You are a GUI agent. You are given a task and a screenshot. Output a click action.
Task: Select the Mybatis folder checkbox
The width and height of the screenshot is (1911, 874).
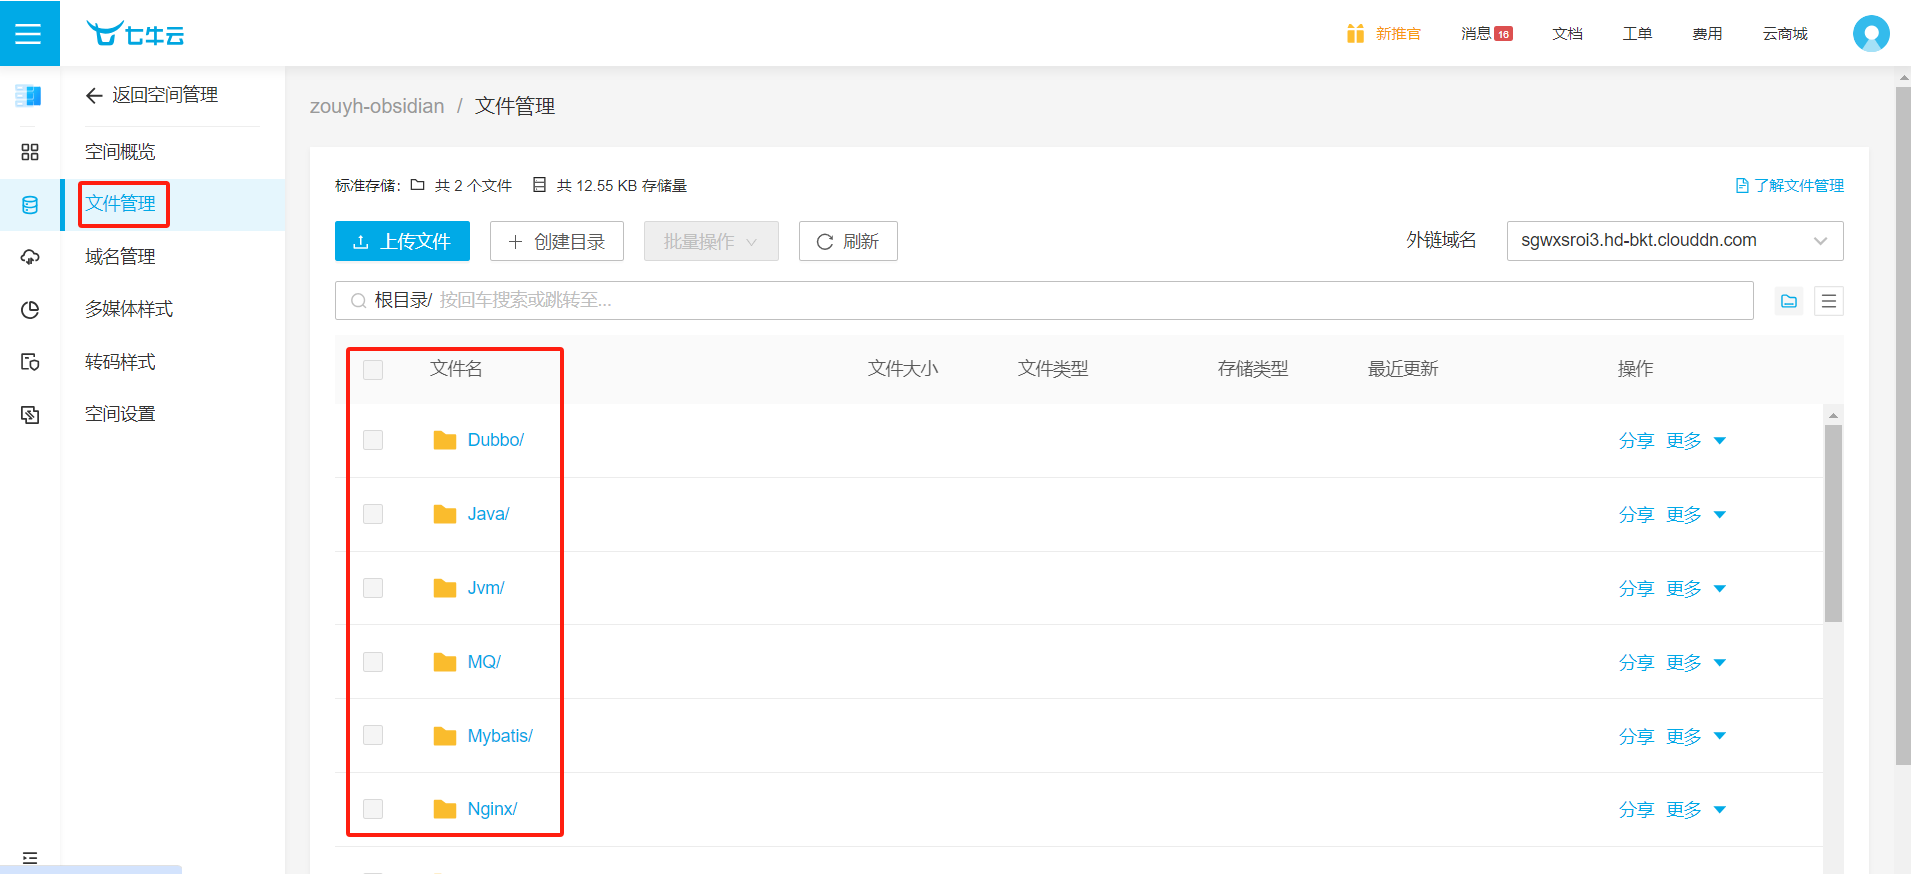373,736
